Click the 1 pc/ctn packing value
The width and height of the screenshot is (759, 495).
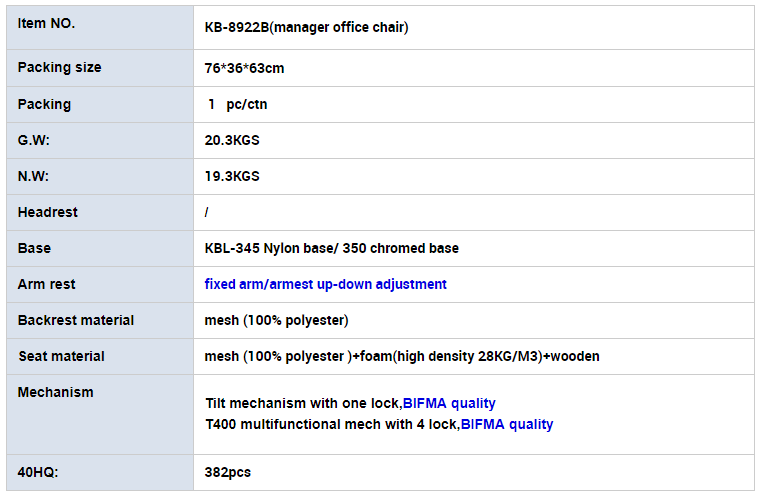tap(237, 104)
